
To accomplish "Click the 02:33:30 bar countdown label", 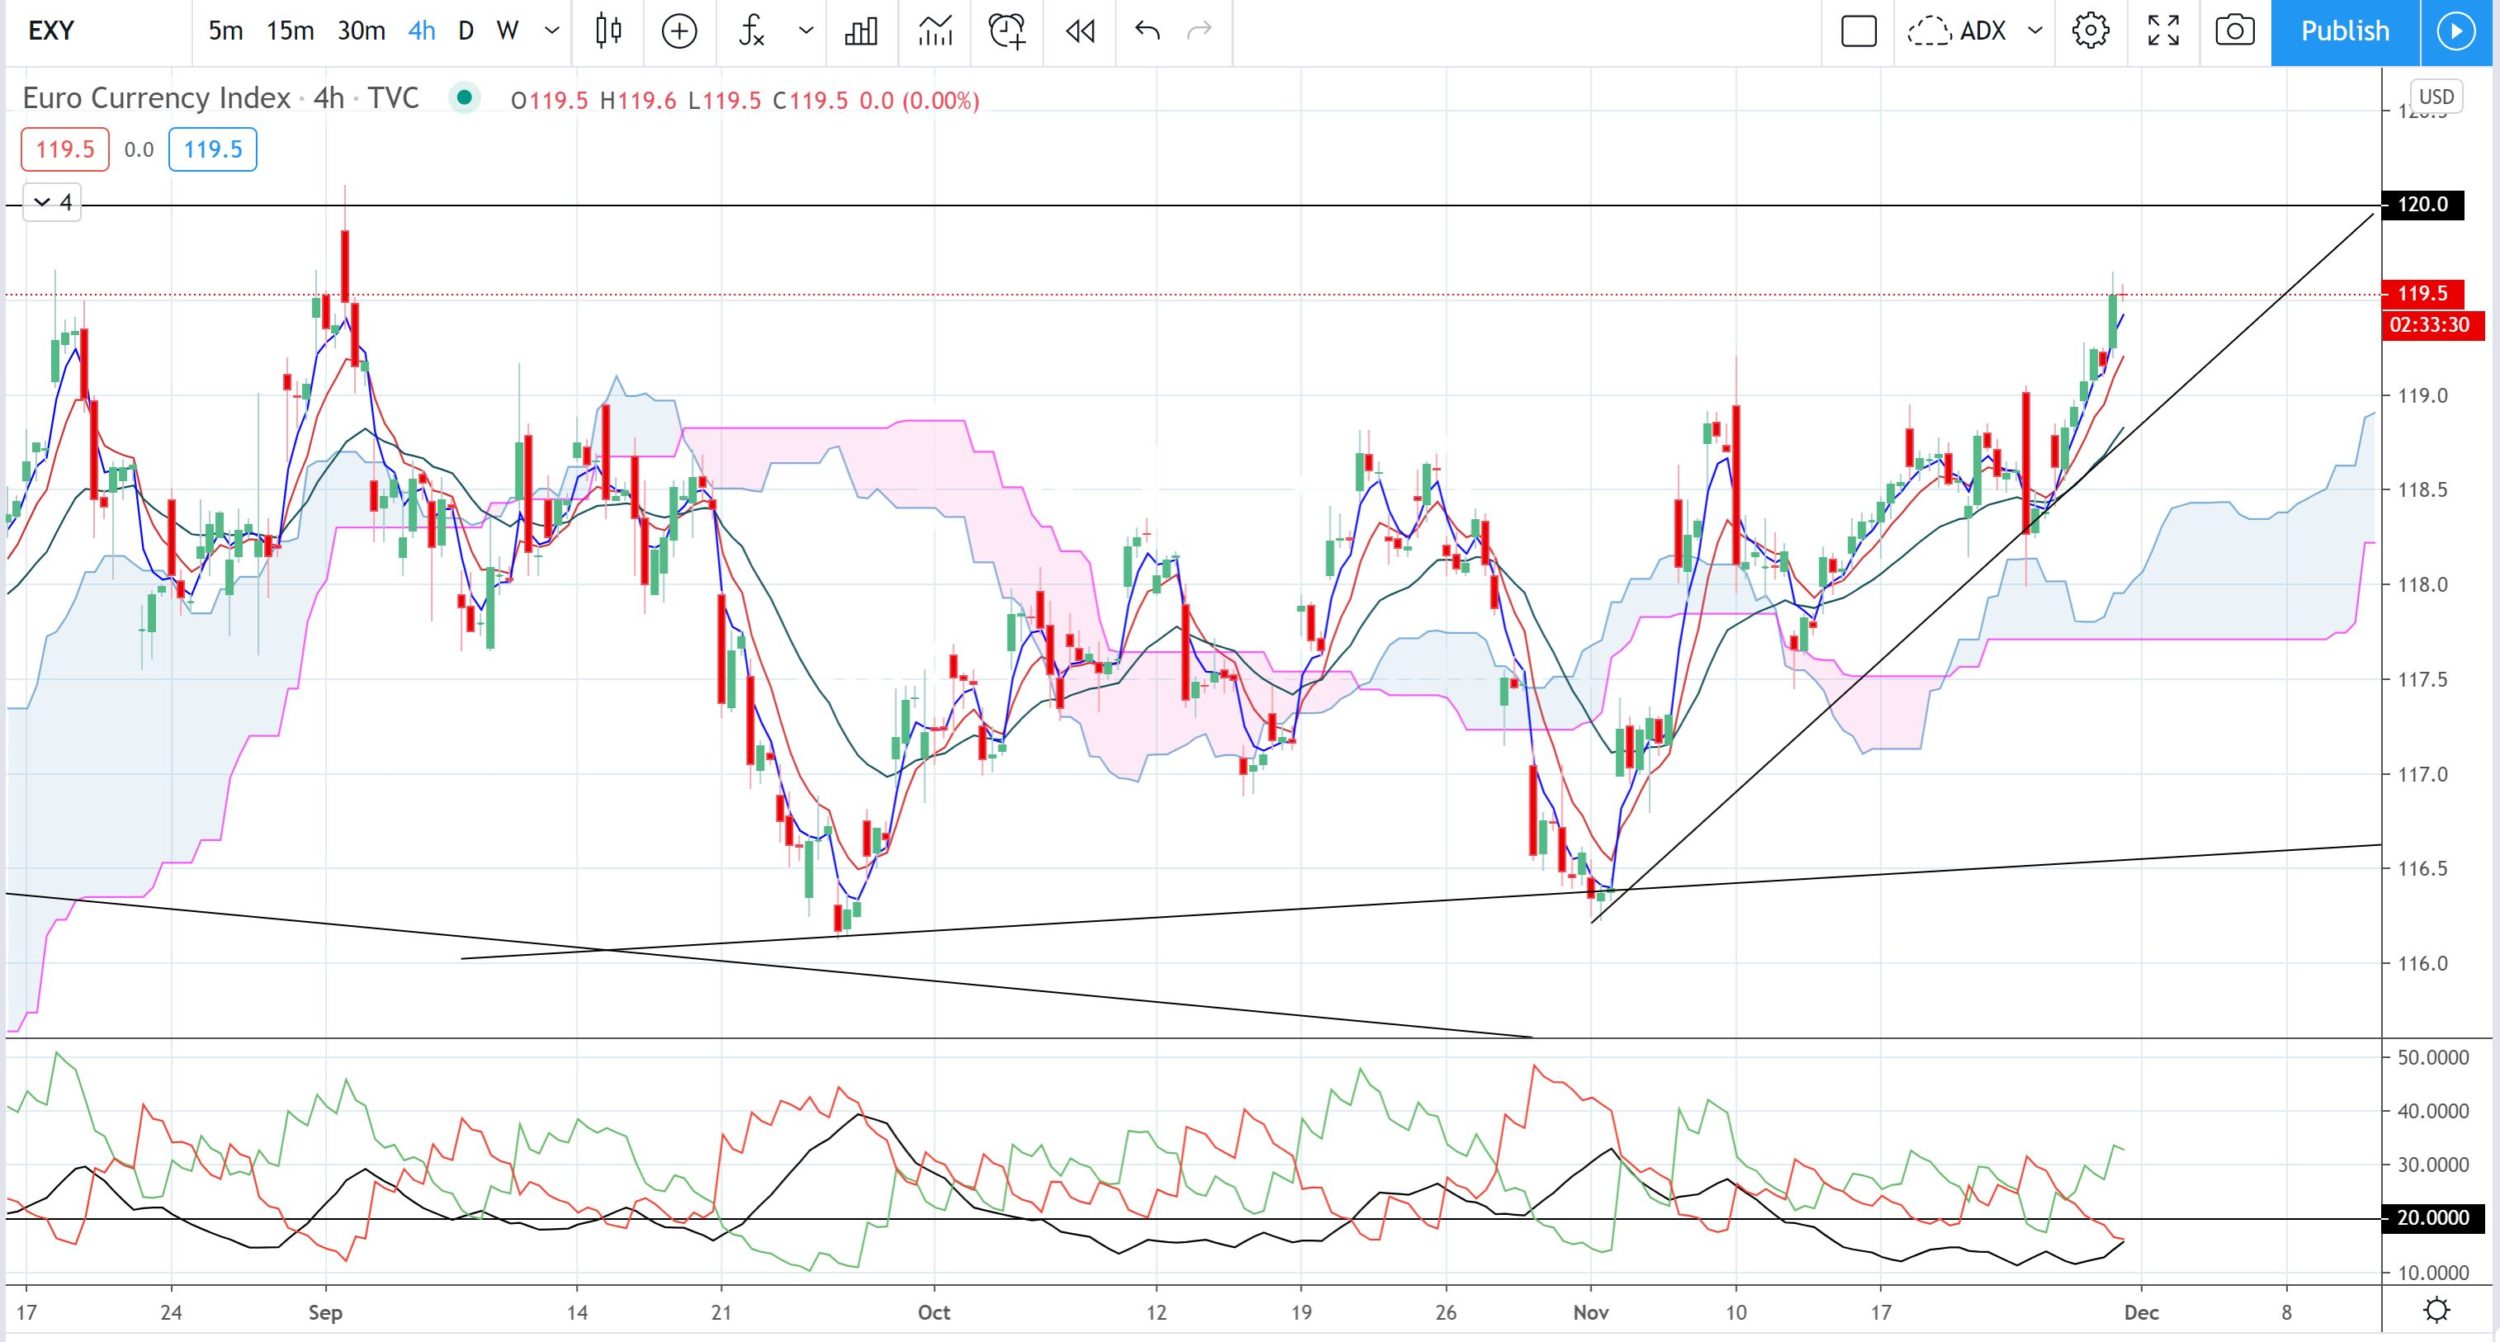I will click(2433, 325).
